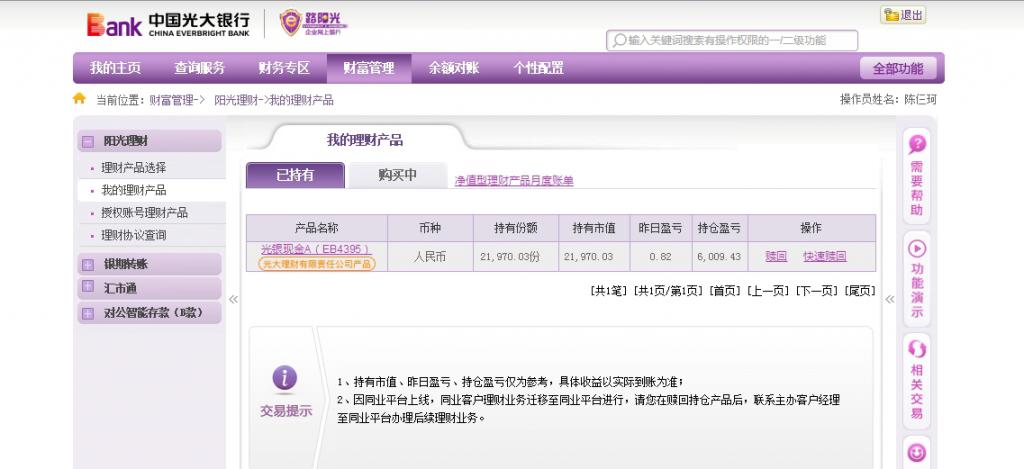Click the 退出 logout icon button
The height and width of the screenshot is (469, 1024).
point(902,15)
